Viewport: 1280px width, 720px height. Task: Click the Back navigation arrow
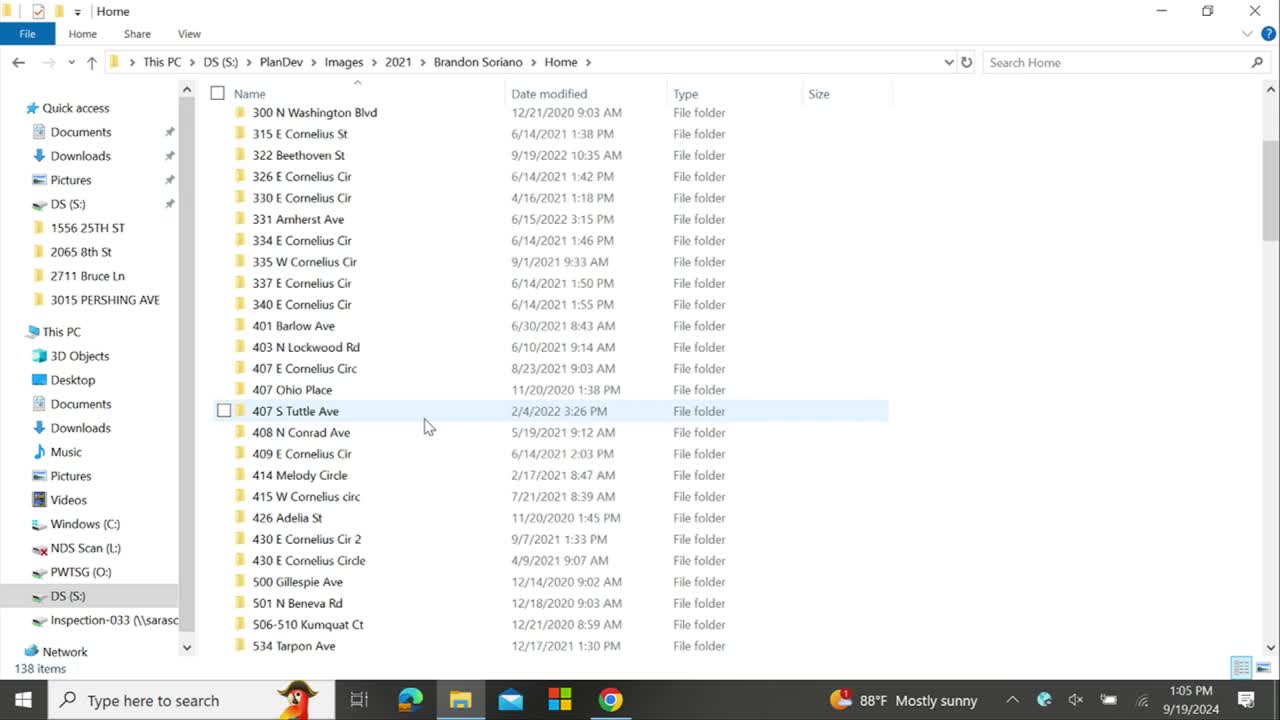(18, 62)
